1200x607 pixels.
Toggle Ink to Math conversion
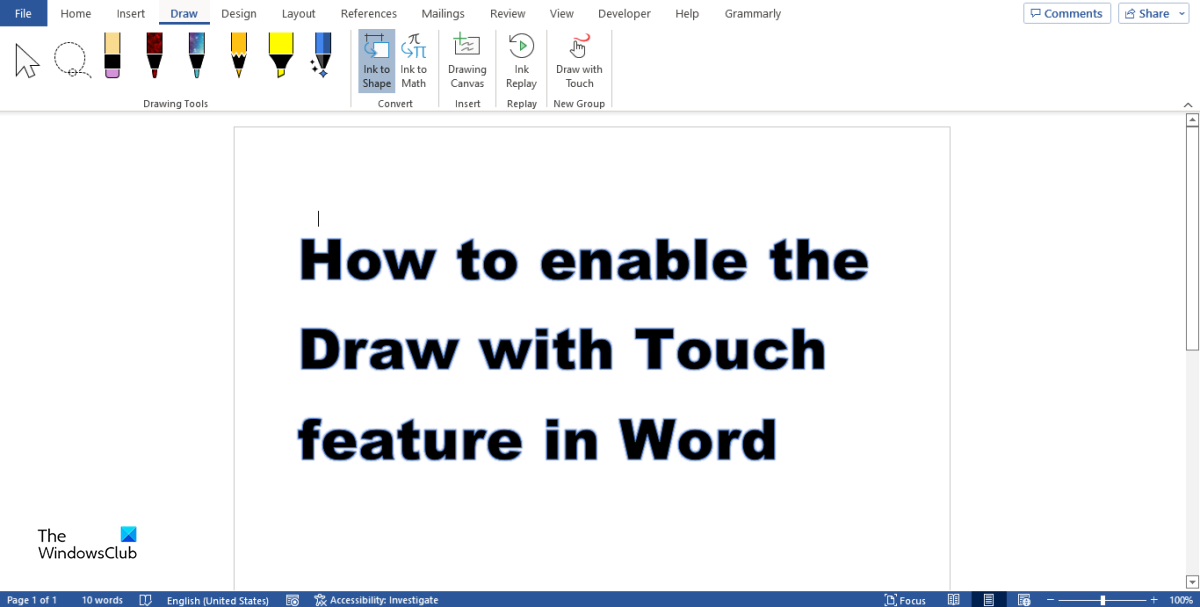[413, 60]
